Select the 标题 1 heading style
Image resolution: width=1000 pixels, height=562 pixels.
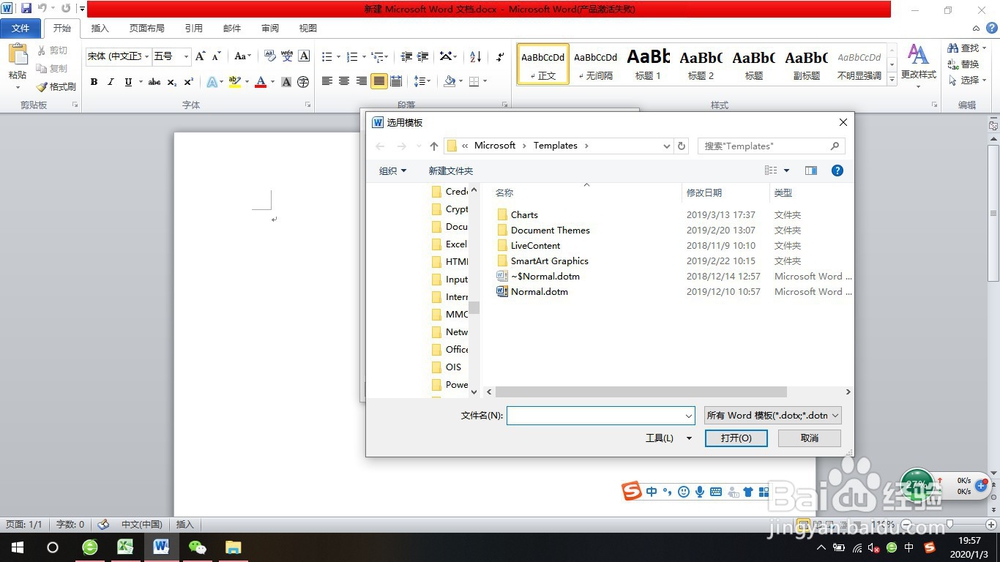coord(648,64)
